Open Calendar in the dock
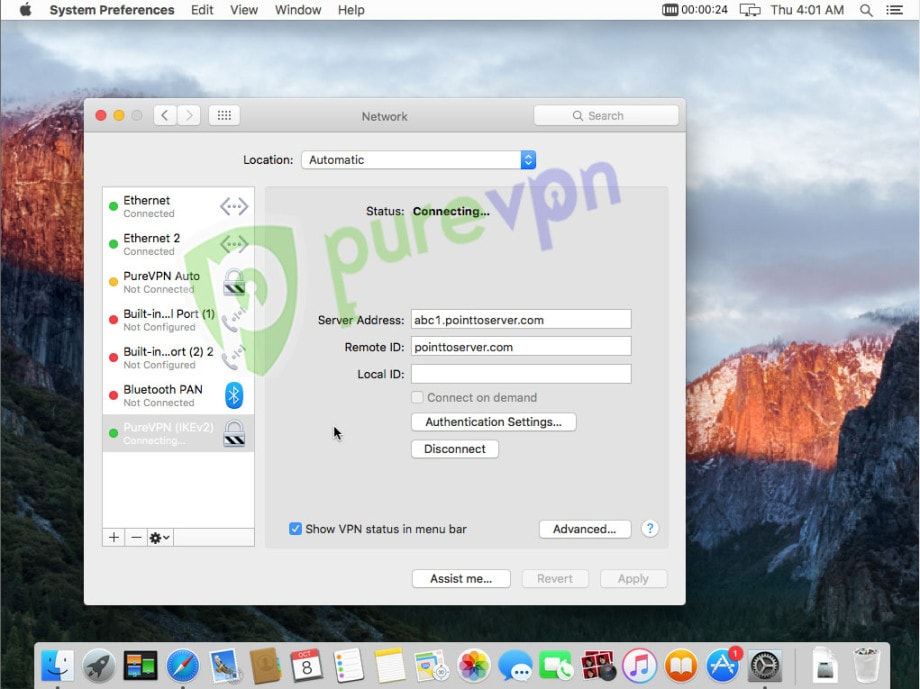The width and height of the screenshot is (920, 689). pyautogui.click(x=306, y=666)
